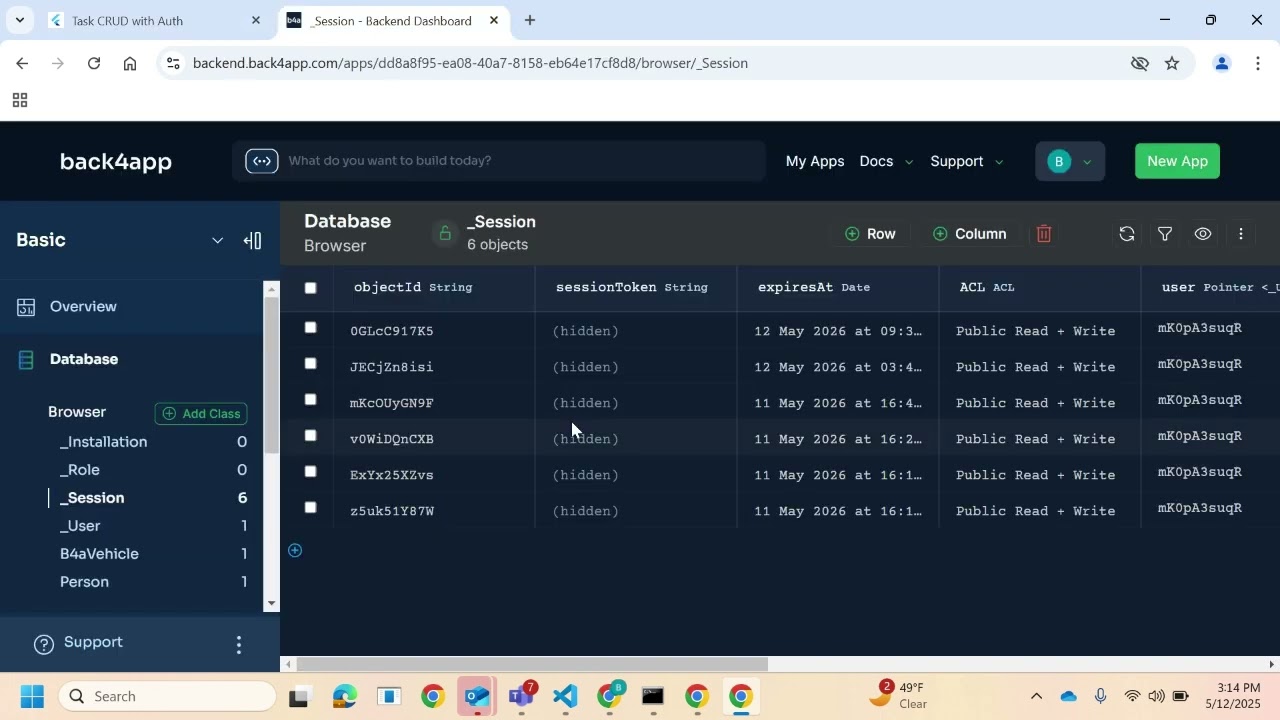
Task: Delete selected rows with the trash icon
Action: 1044,234
